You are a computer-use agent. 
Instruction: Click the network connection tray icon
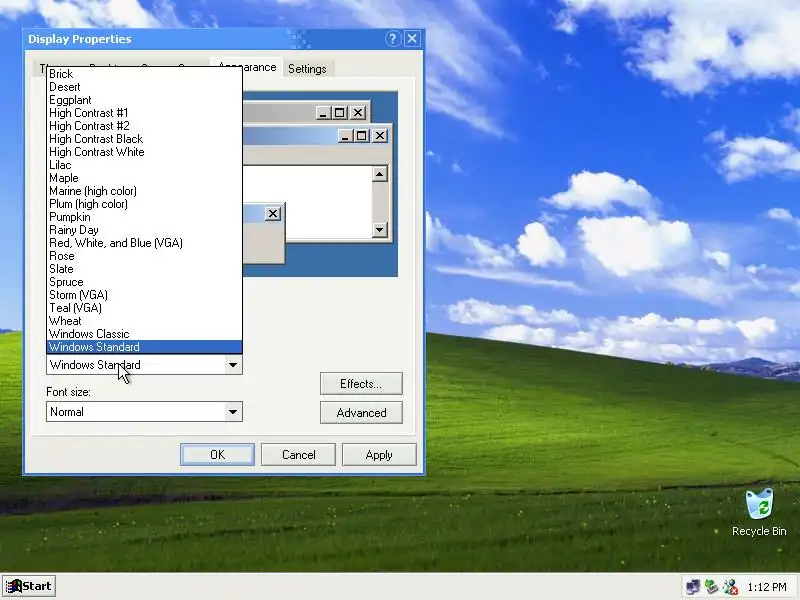pos(692,587)
